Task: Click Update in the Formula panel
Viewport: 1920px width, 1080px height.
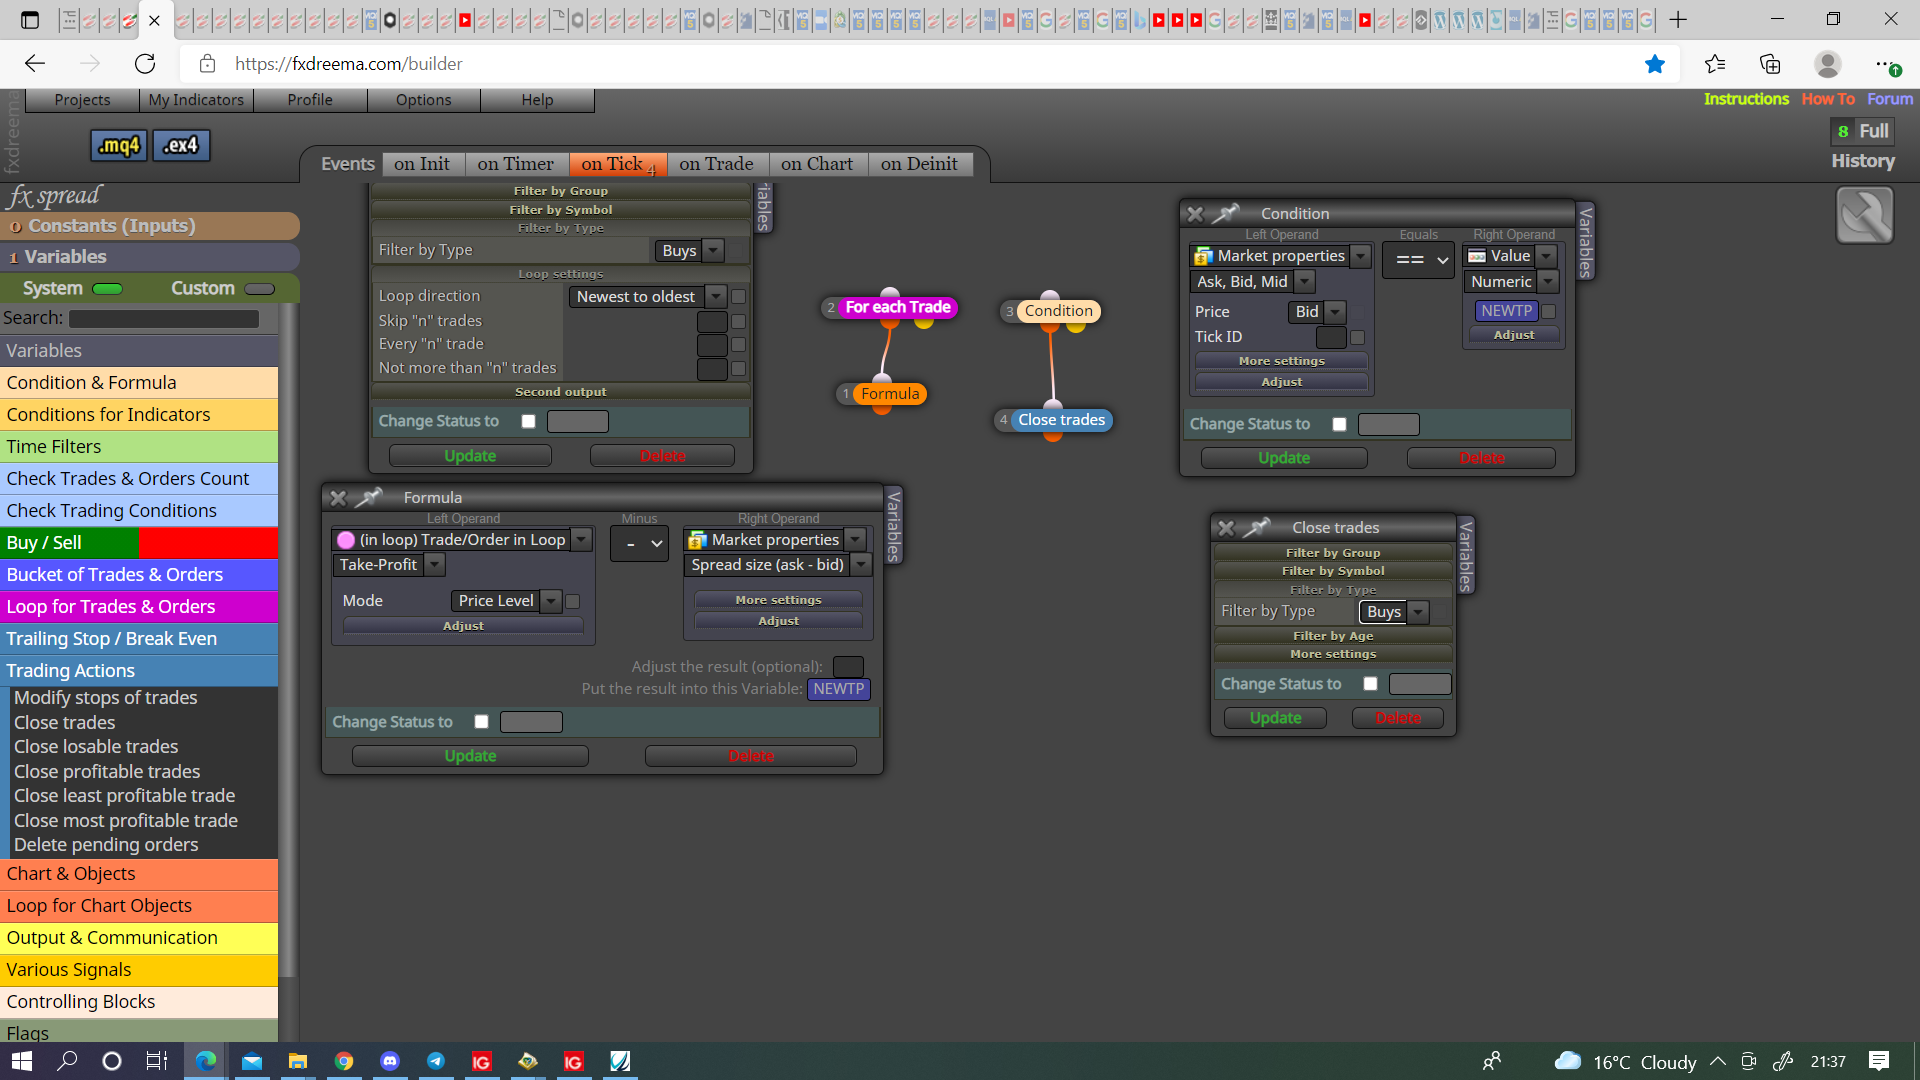Action: [x=470, y=756]
